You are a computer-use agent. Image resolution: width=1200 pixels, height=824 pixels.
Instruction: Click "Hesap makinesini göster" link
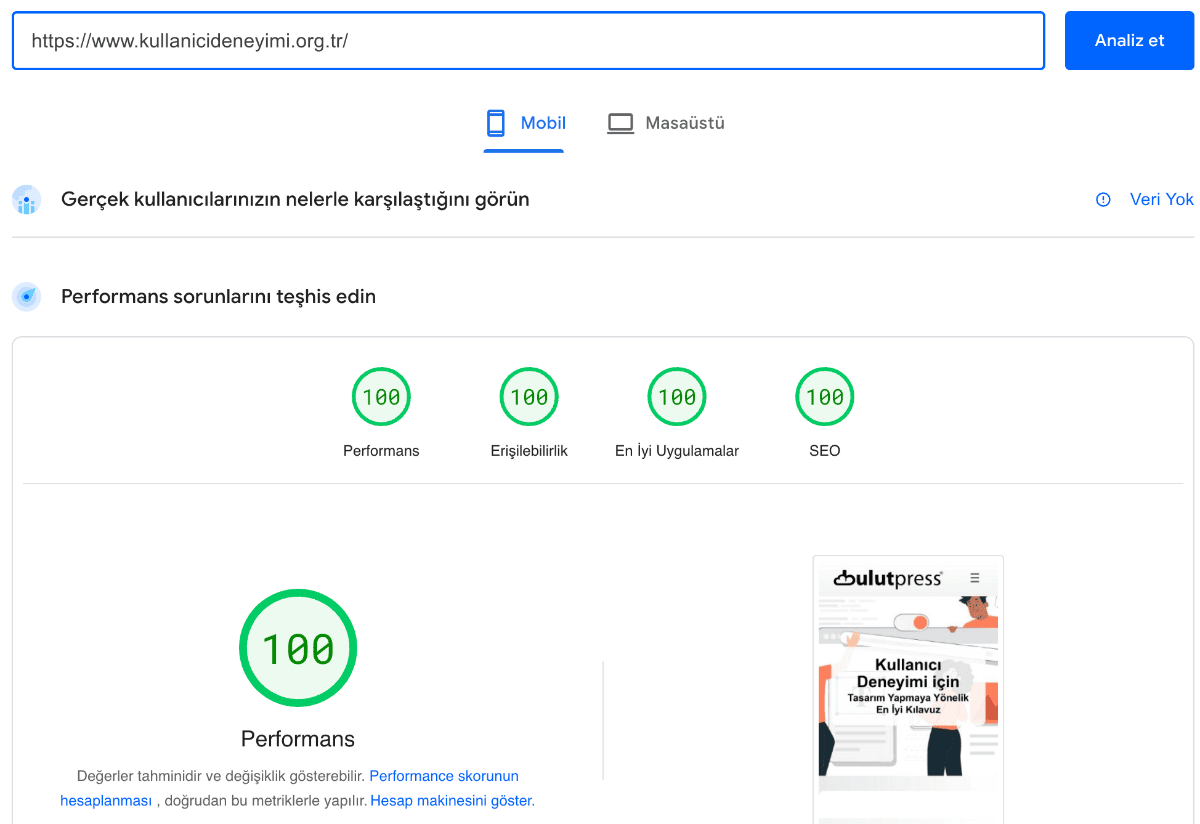[451, 801]
